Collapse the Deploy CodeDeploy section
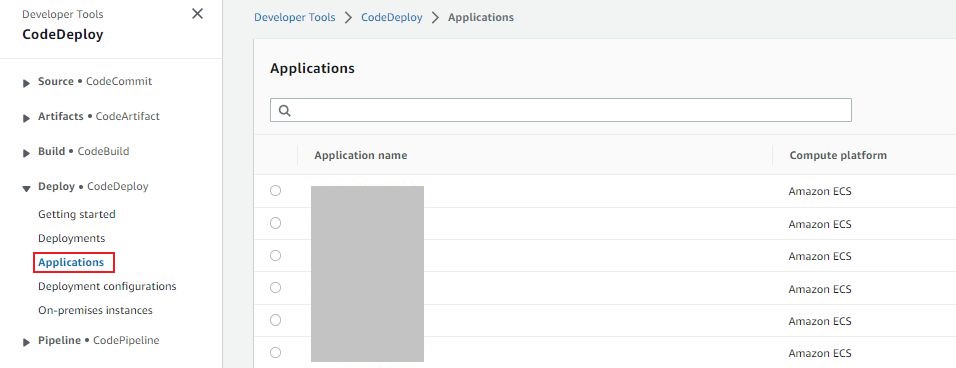The width and height of the screenshot is (956, 368). [26, 188]
